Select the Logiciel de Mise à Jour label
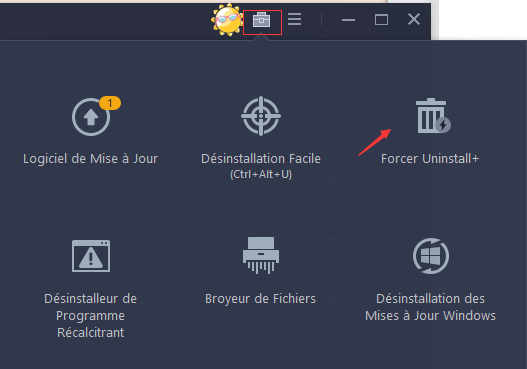Image resolution: width=527 pixels, height=369 pixels. (x=90, y=159)
